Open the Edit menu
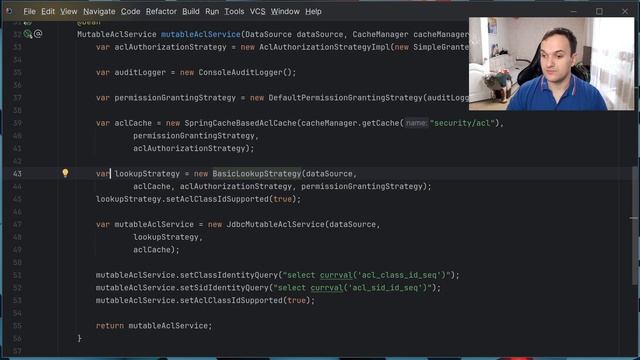This screenshot has width=640, height=360. pyautogui.click(x=48, y=11)
